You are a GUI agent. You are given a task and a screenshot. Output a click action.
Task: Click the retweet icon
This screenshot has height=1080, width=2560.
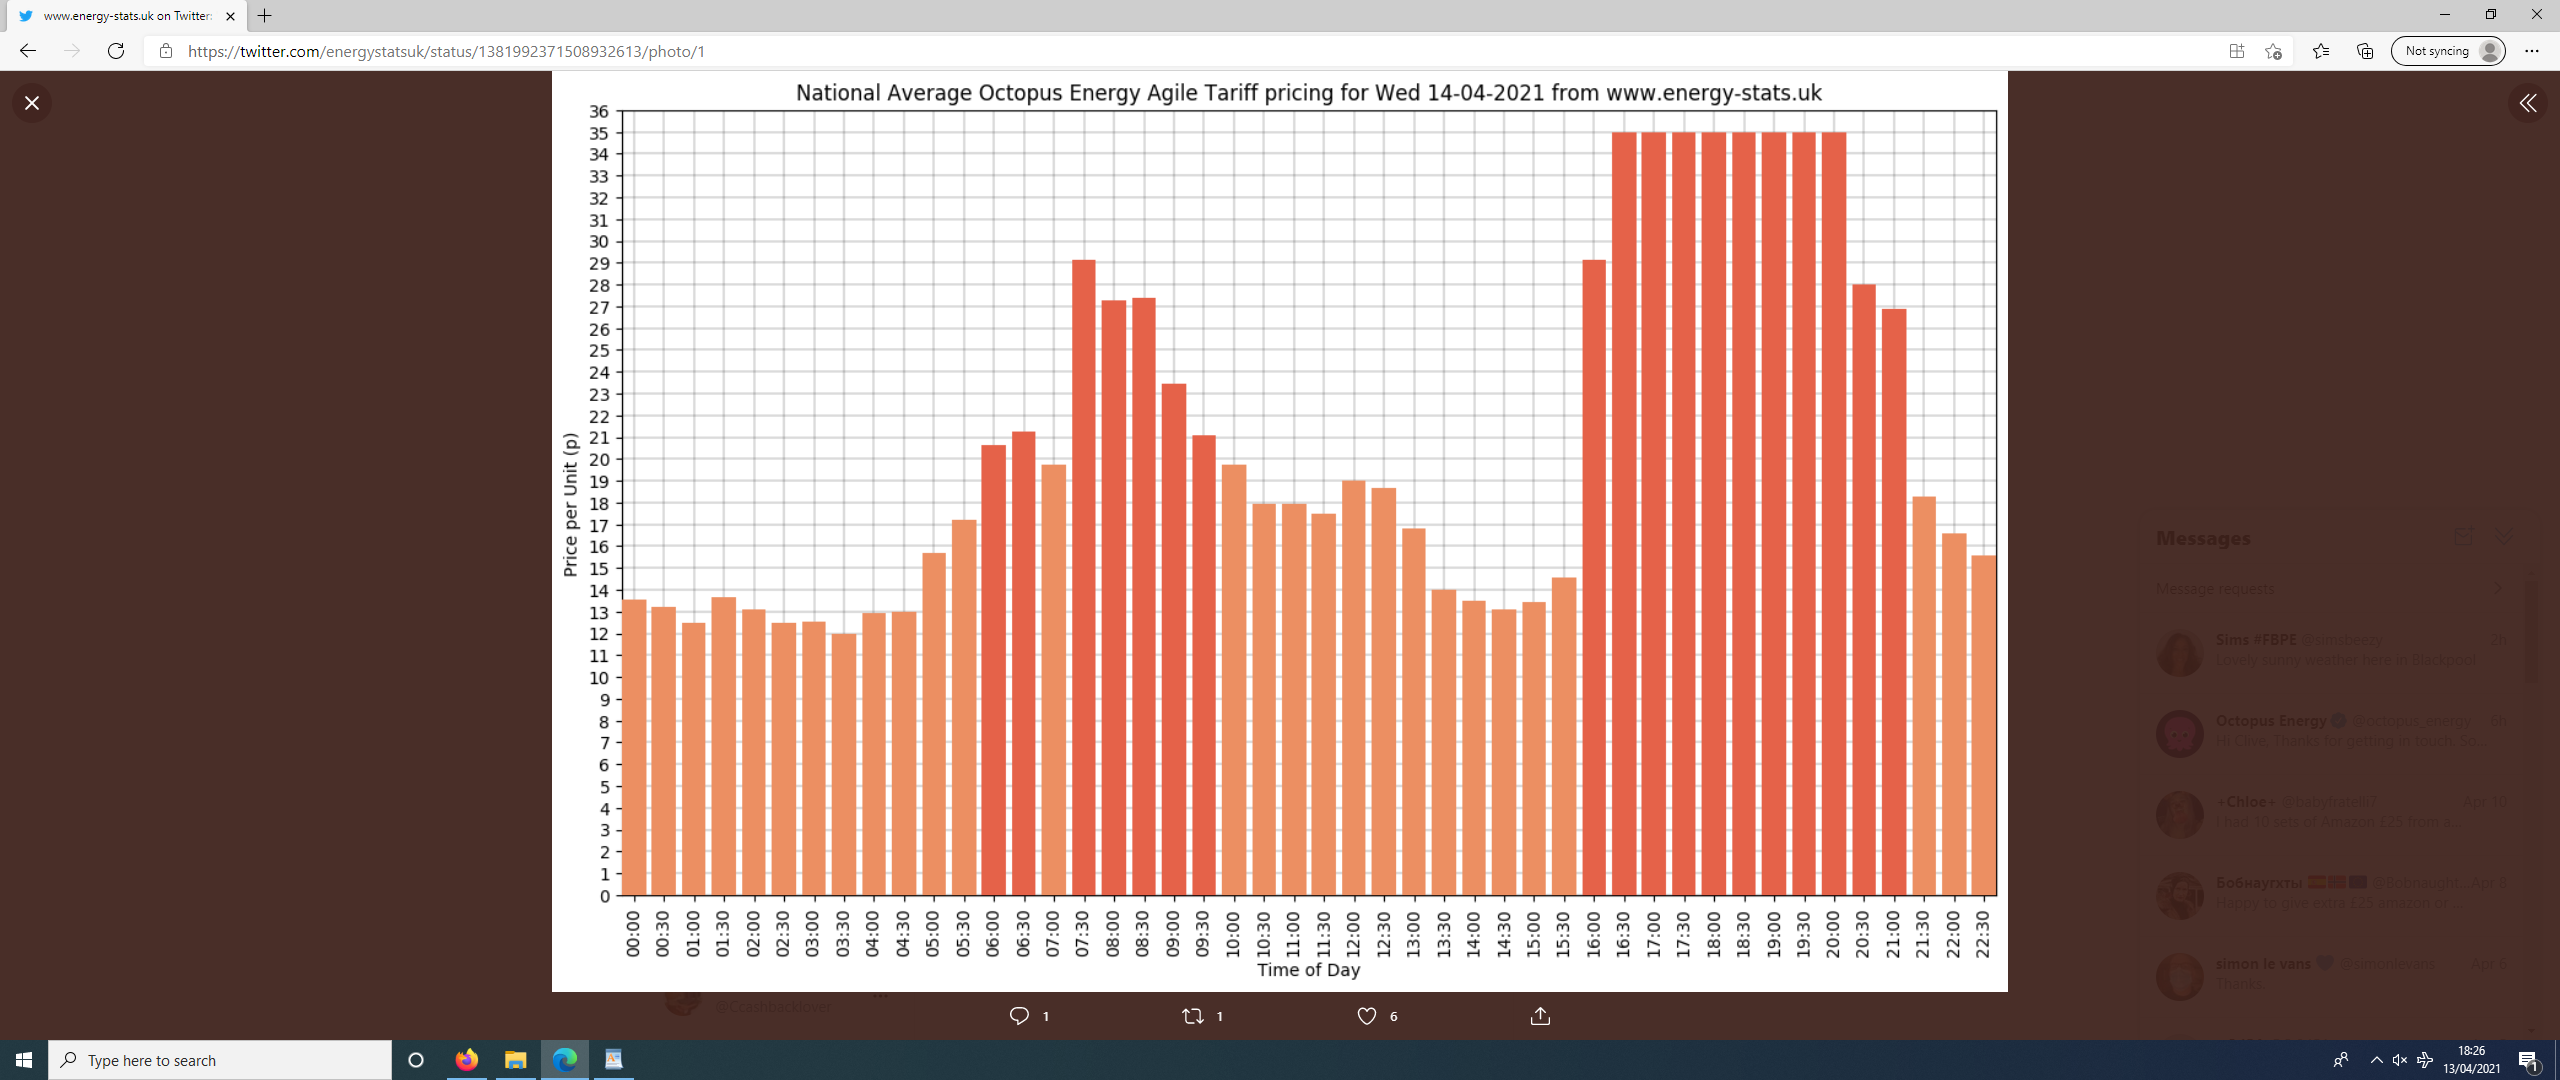click(1192, 1016)
